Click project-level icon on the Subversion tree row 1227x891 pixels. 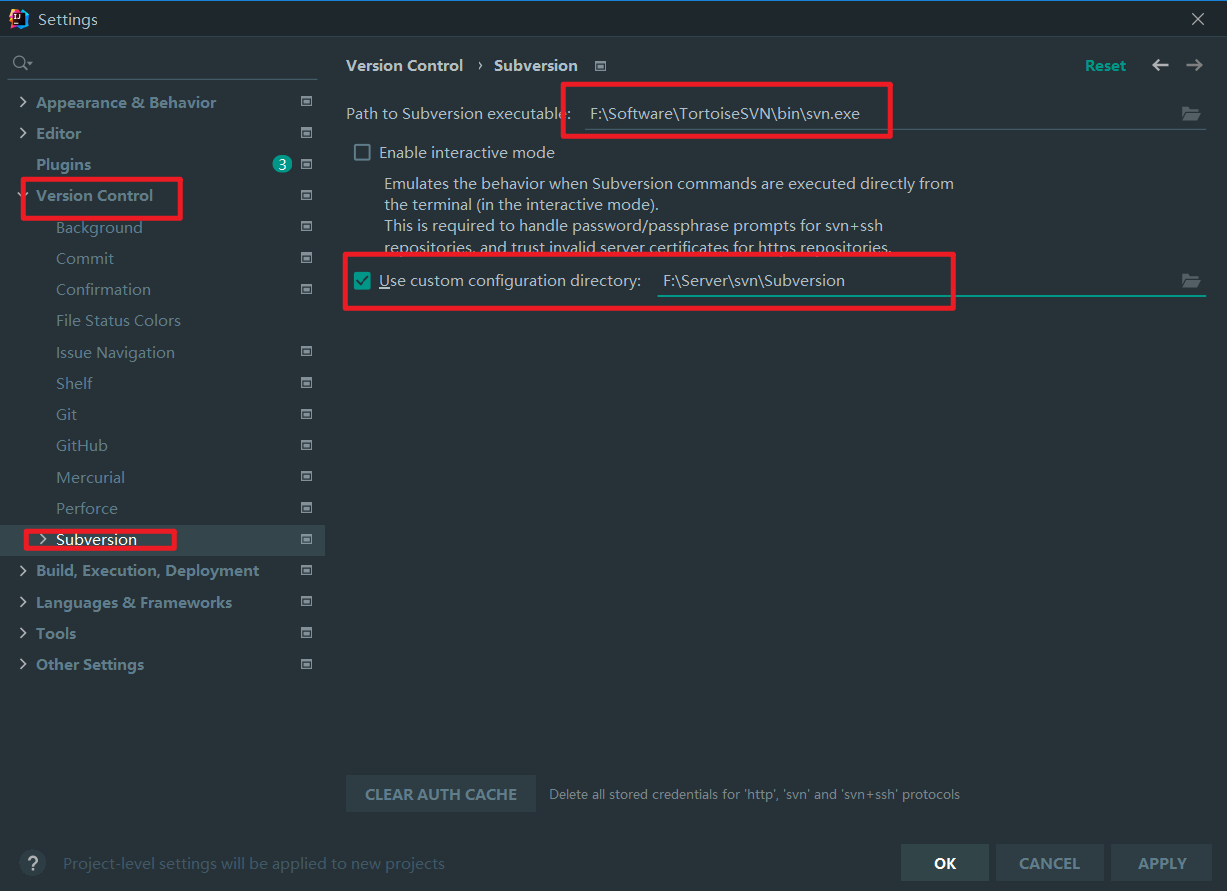306,539
